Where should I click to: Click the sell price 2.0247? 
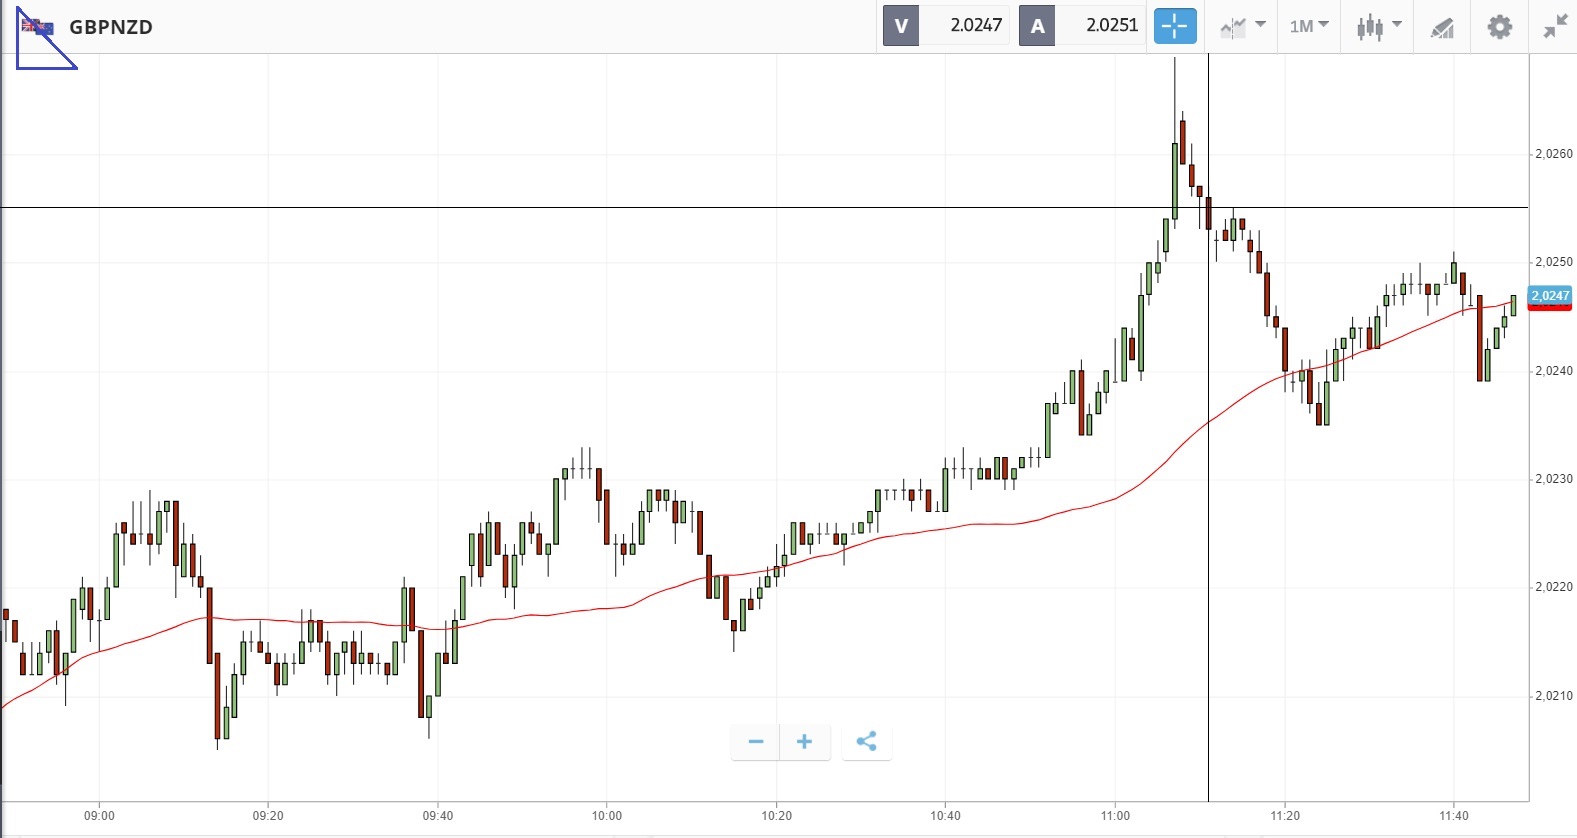[975, 26]
